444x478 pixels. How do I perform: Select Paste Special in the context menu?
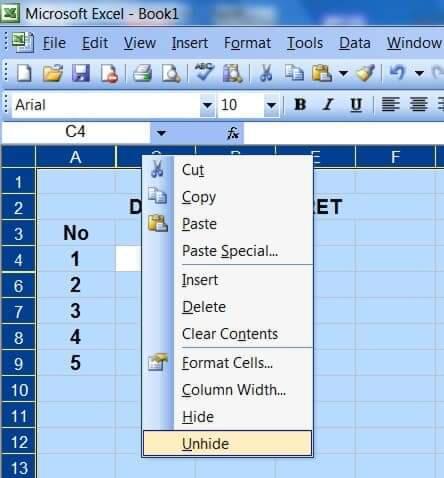click(230, 251)
